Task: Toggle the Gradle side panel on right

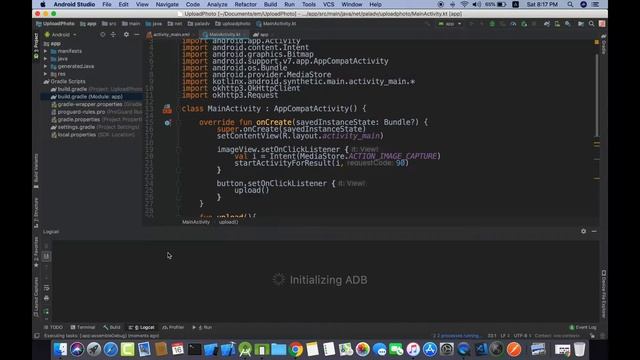Action: (604, 44)
